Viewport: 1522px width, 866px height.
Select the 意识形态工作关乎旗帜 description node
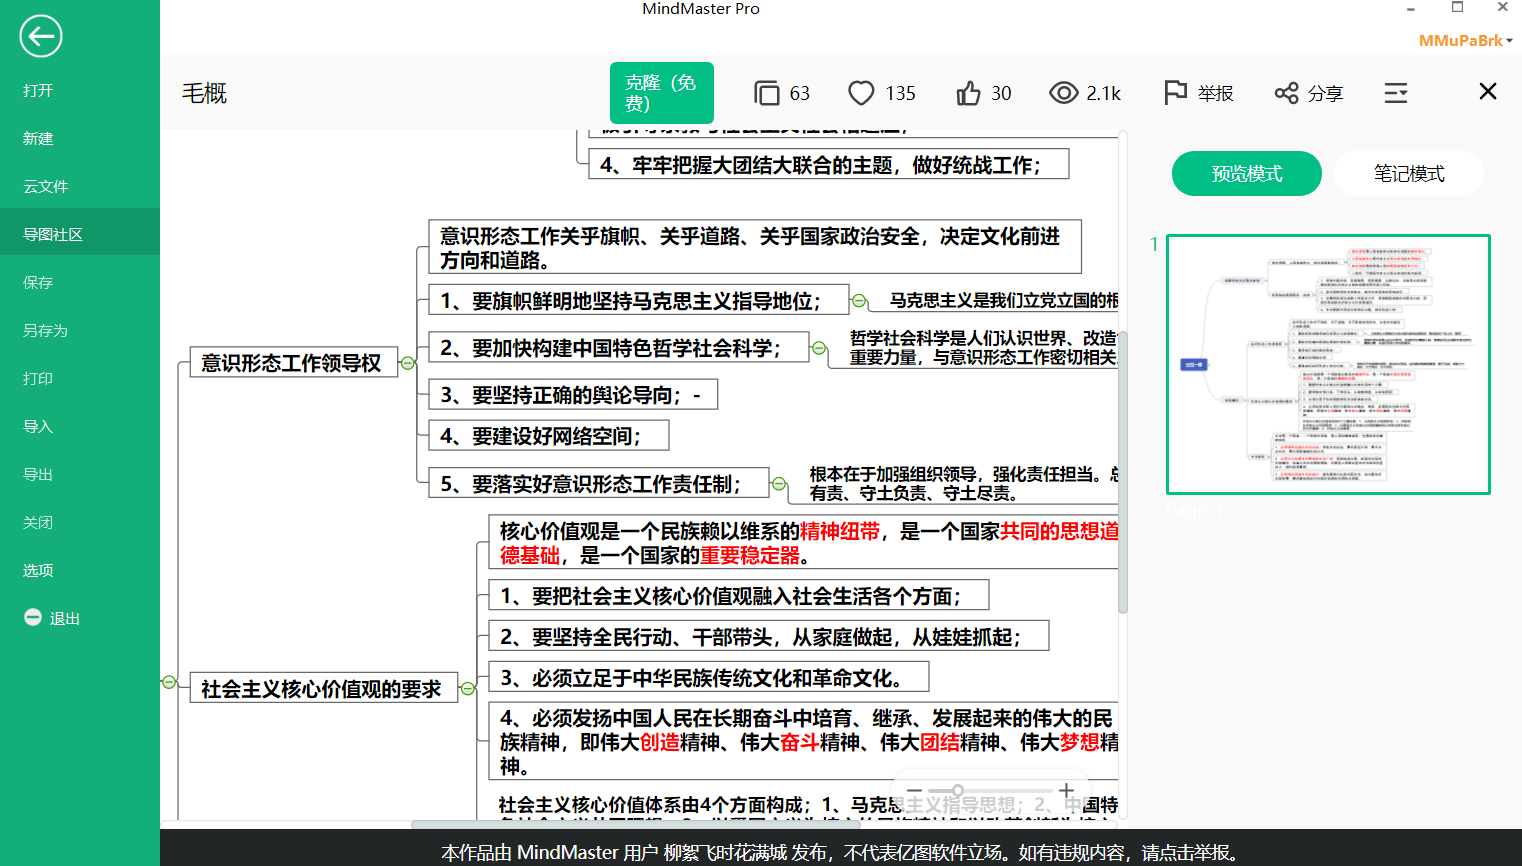(755, 247)
